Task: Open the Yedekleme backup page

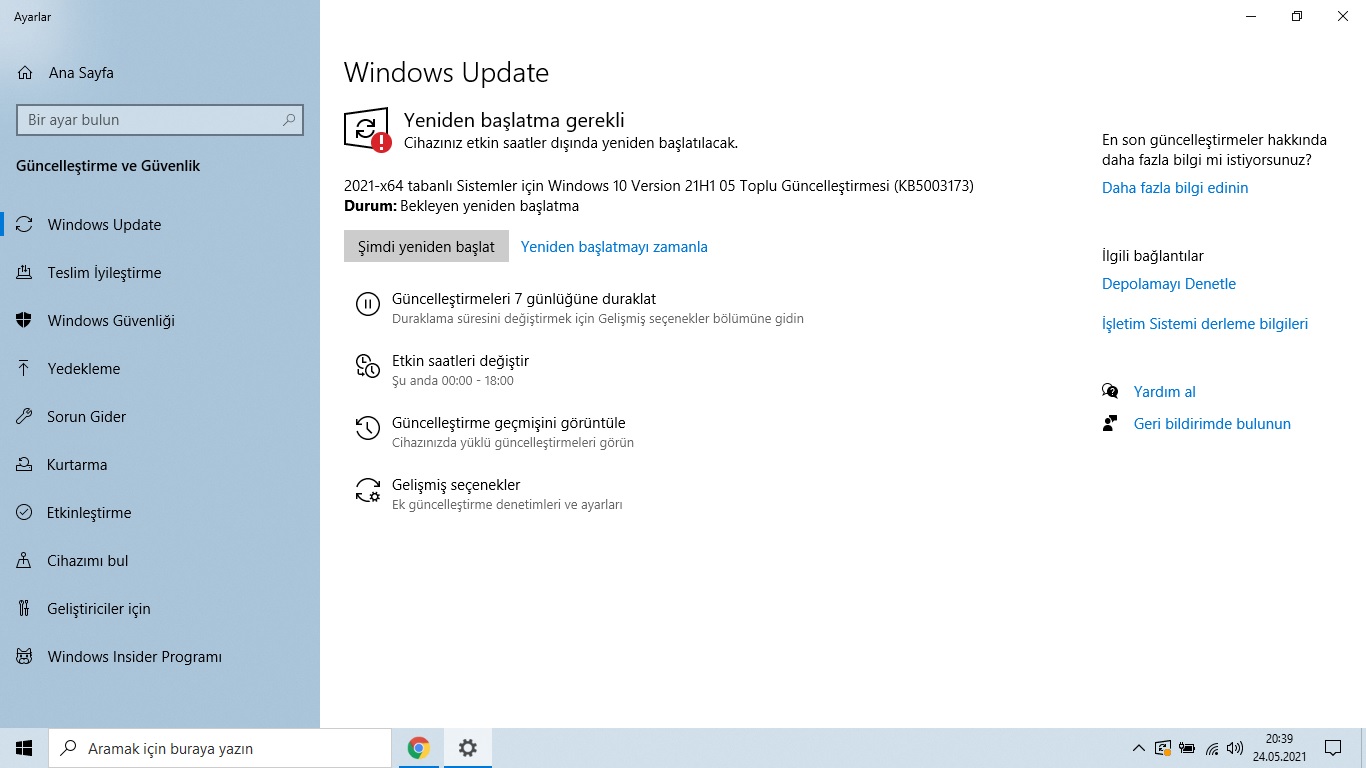Action: point(160,369)
